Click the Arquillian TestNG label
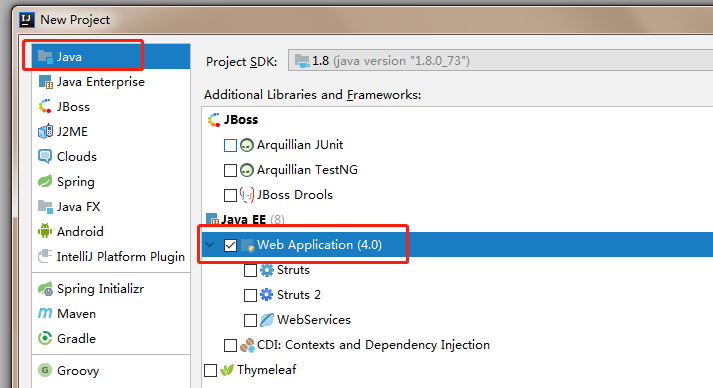 307,170
